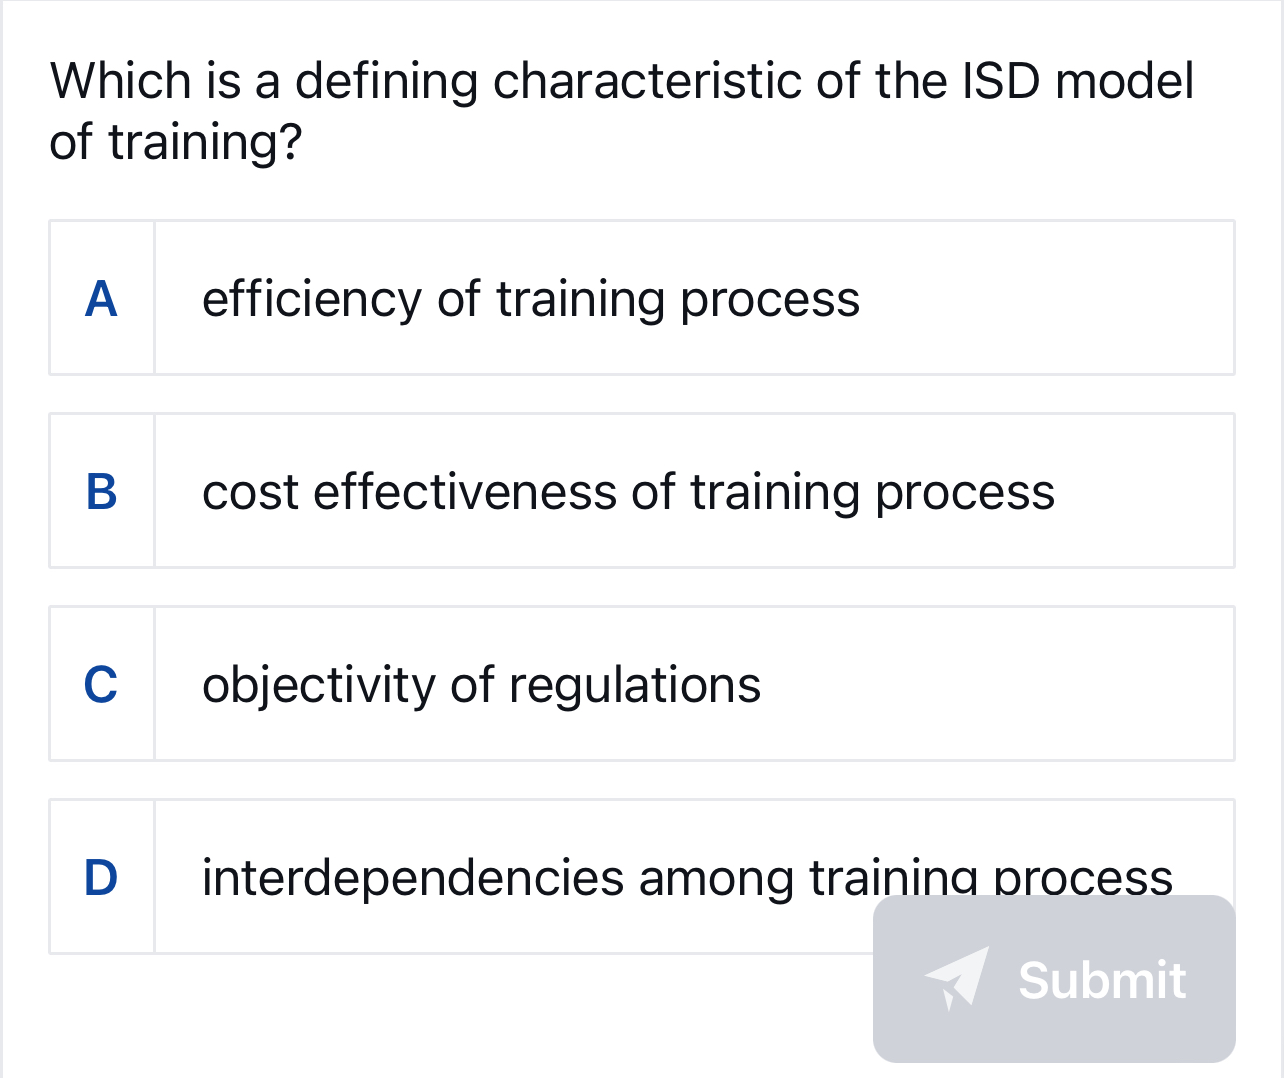
Task: Click the objectivity of regulations answer text
Action: (481, 685)
